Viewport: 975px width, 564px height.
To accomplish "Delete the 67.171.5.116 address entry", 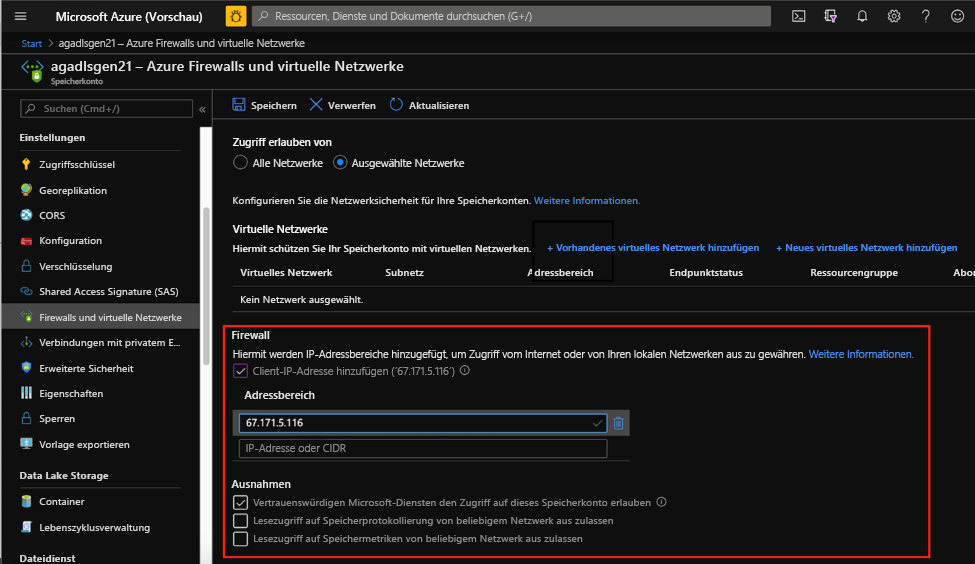I will click(x=618, y=423).
